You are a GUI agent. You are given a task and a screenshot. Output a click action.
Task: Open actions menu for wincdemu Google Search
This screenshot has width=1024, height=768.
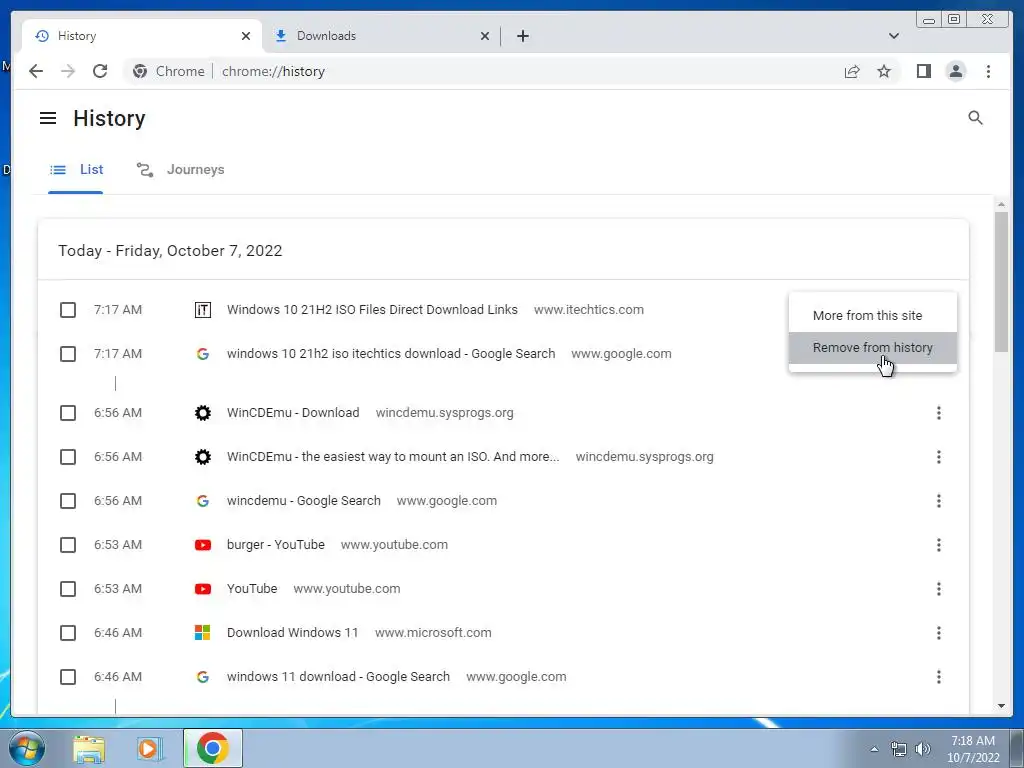point(938,501)
